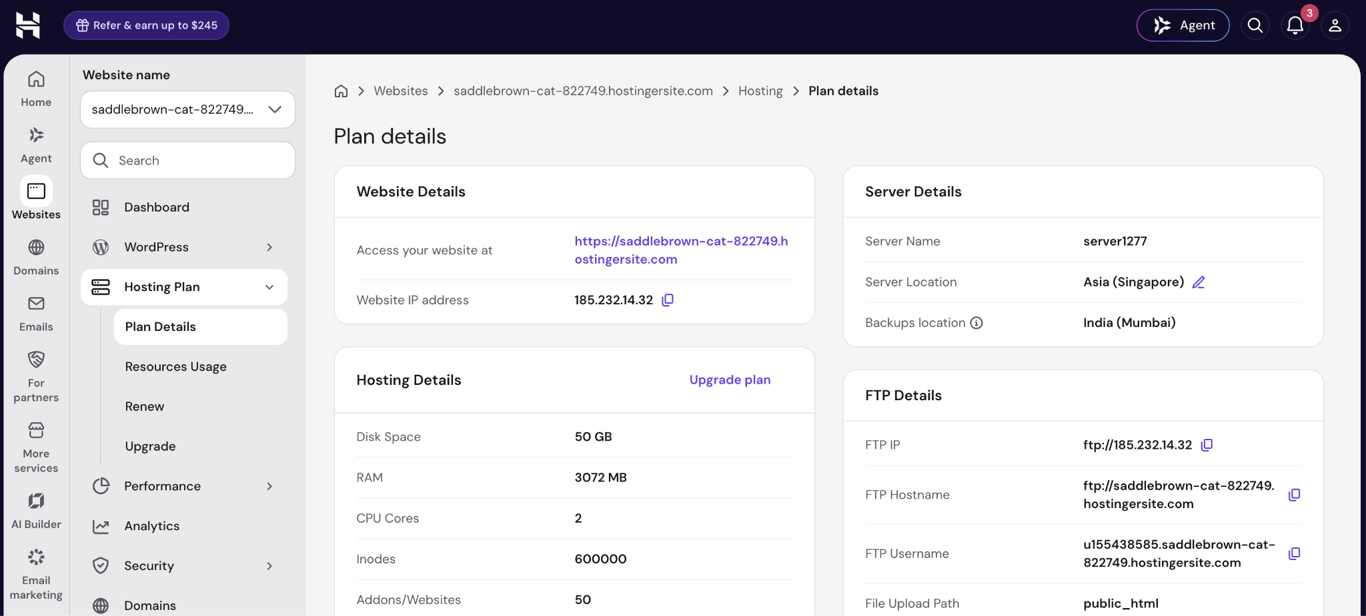Viewport: 1366px width, 616px height.
Task: Expand the Security submenu chevron
Action: click(x=270, y=566)
